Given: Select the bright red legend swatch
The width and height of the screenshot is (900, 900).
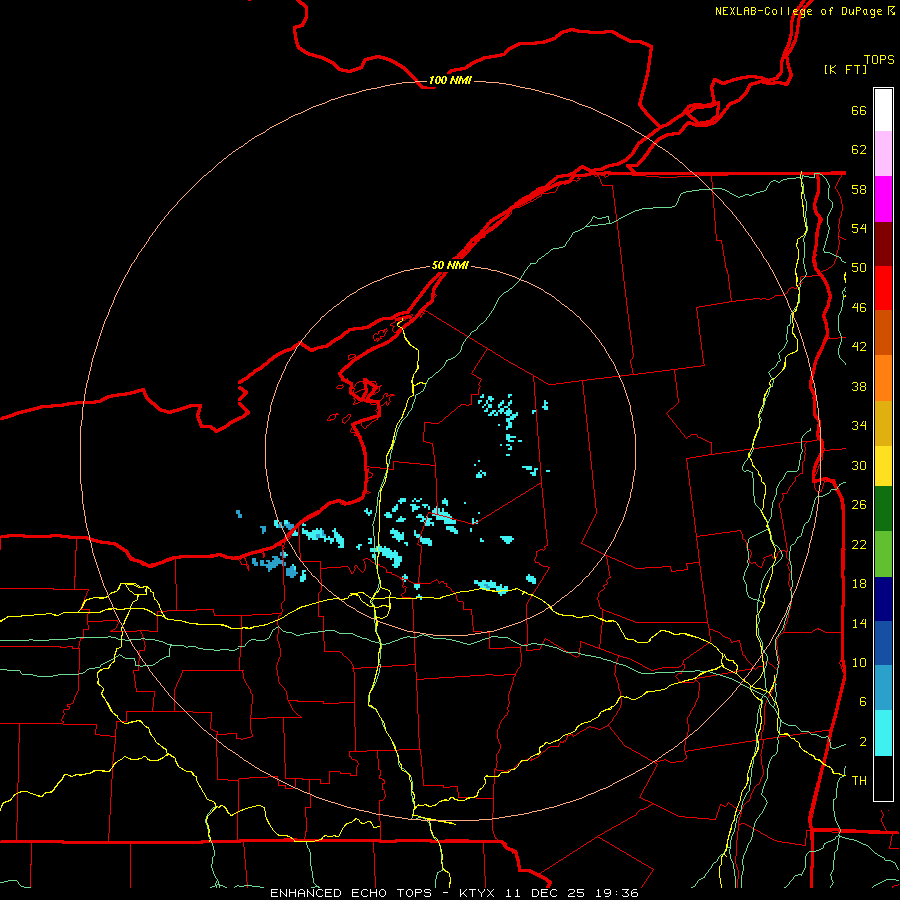Looking at the screenshot, I should pos(883,288).
